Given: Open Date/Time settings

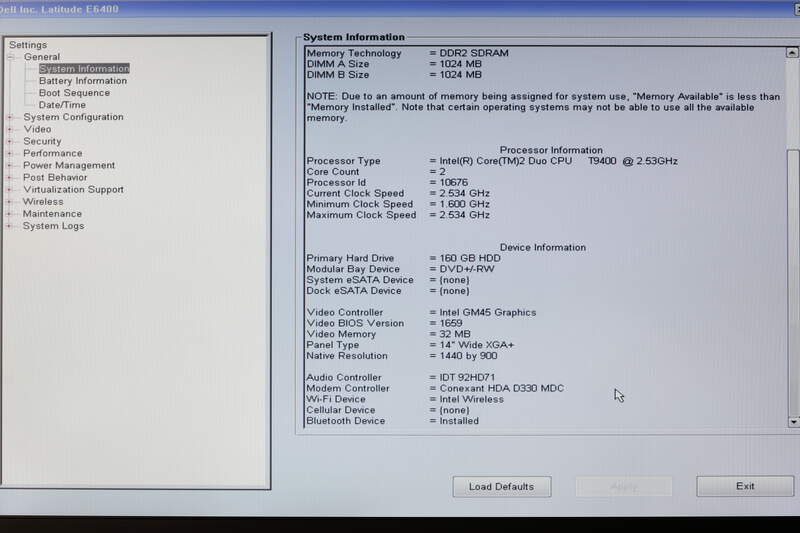Looking at the screenshot, I should tap(62, 105).
